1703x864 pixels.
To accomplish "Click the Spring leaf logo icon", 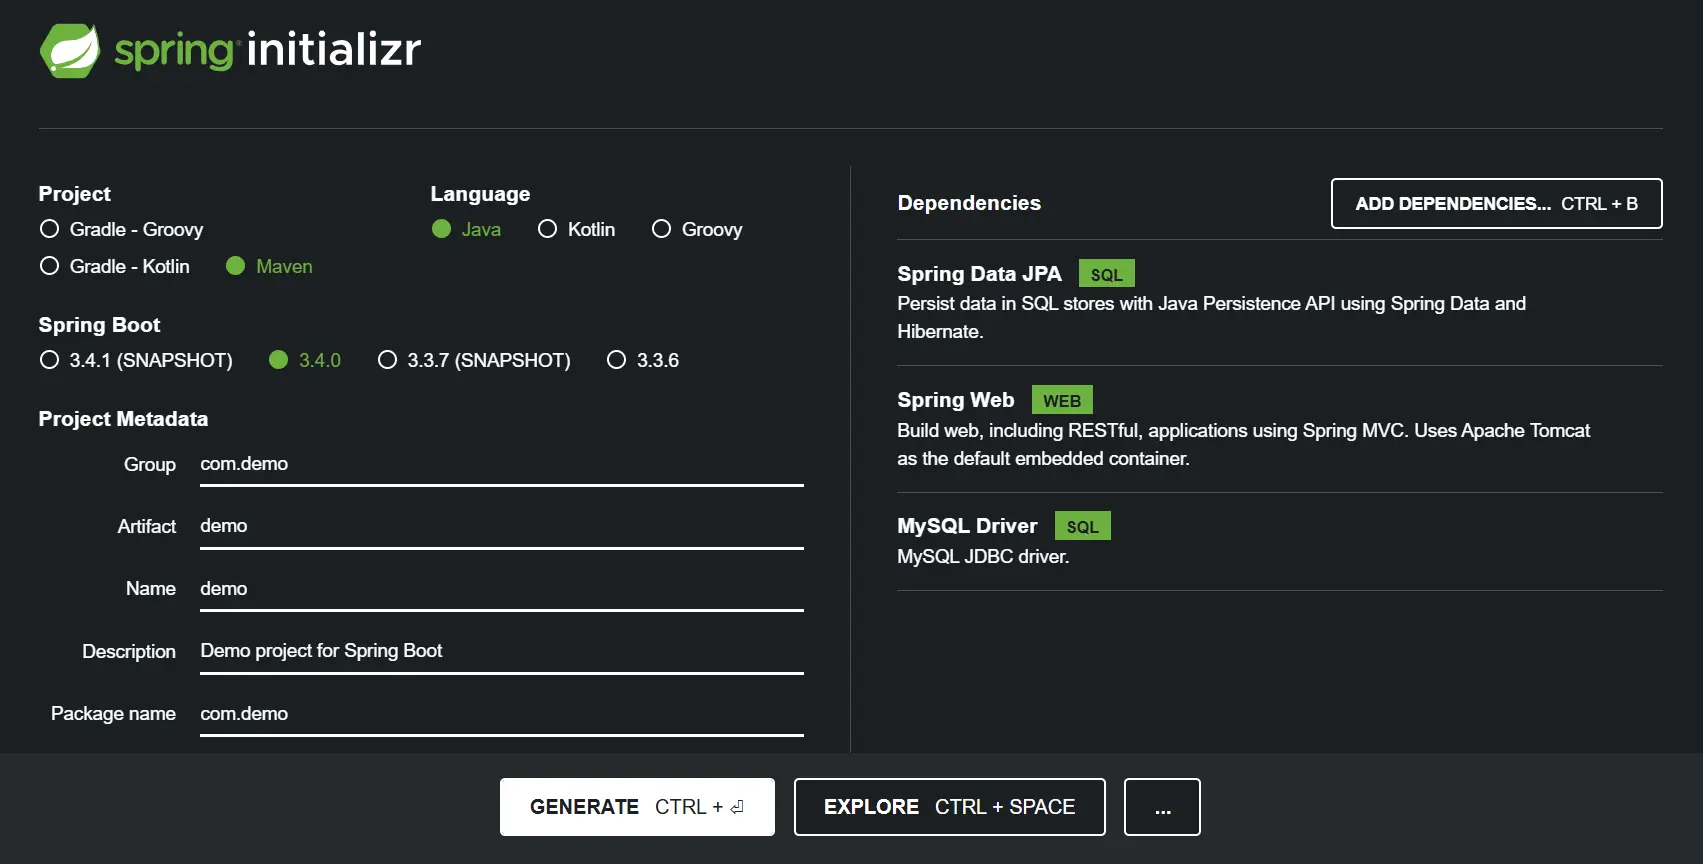I will [70, 50].
